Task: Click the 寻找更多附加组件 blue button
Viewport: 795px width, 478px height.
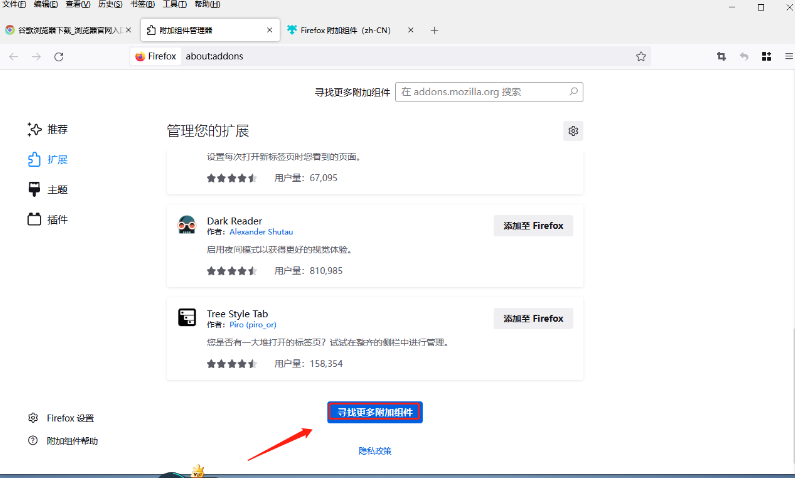Action: point(375,412)
